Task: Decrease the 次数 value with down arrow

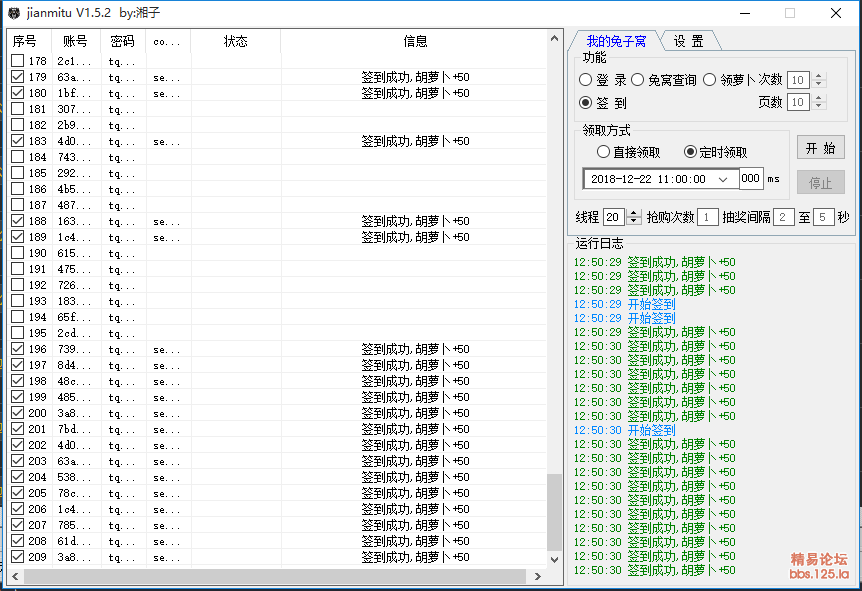Action: [819, 84]
